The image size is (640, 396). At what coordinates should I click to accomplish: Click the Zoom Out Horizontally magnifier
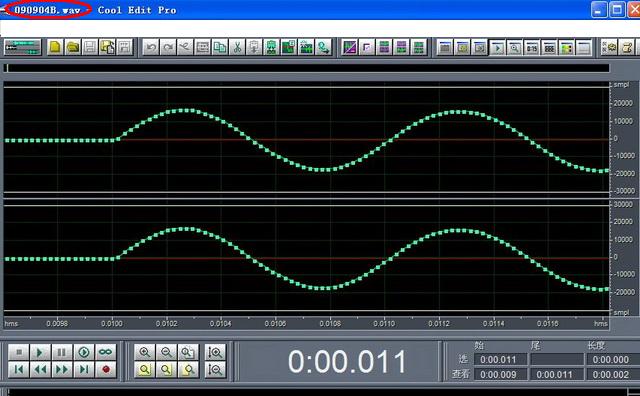tap(166, 352)
